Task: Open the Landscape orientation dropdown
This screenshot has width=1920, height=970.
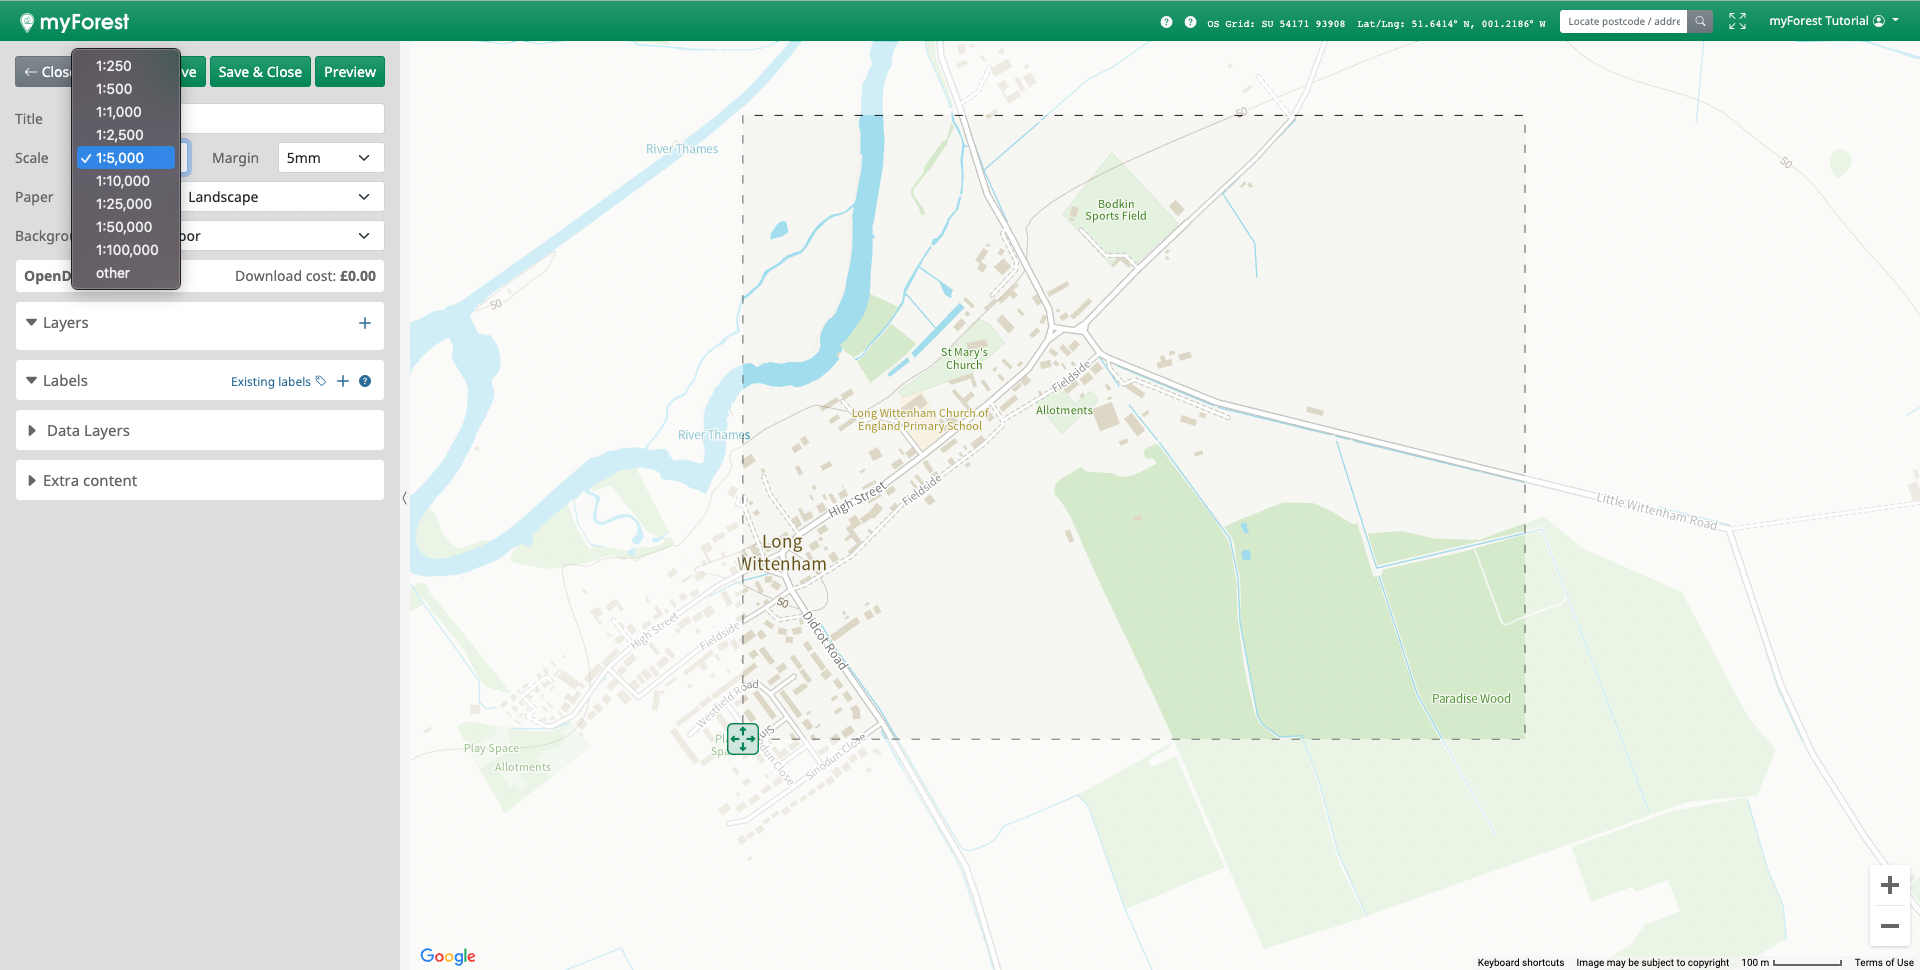Action: pyautogui.click(x=280, y=197)
